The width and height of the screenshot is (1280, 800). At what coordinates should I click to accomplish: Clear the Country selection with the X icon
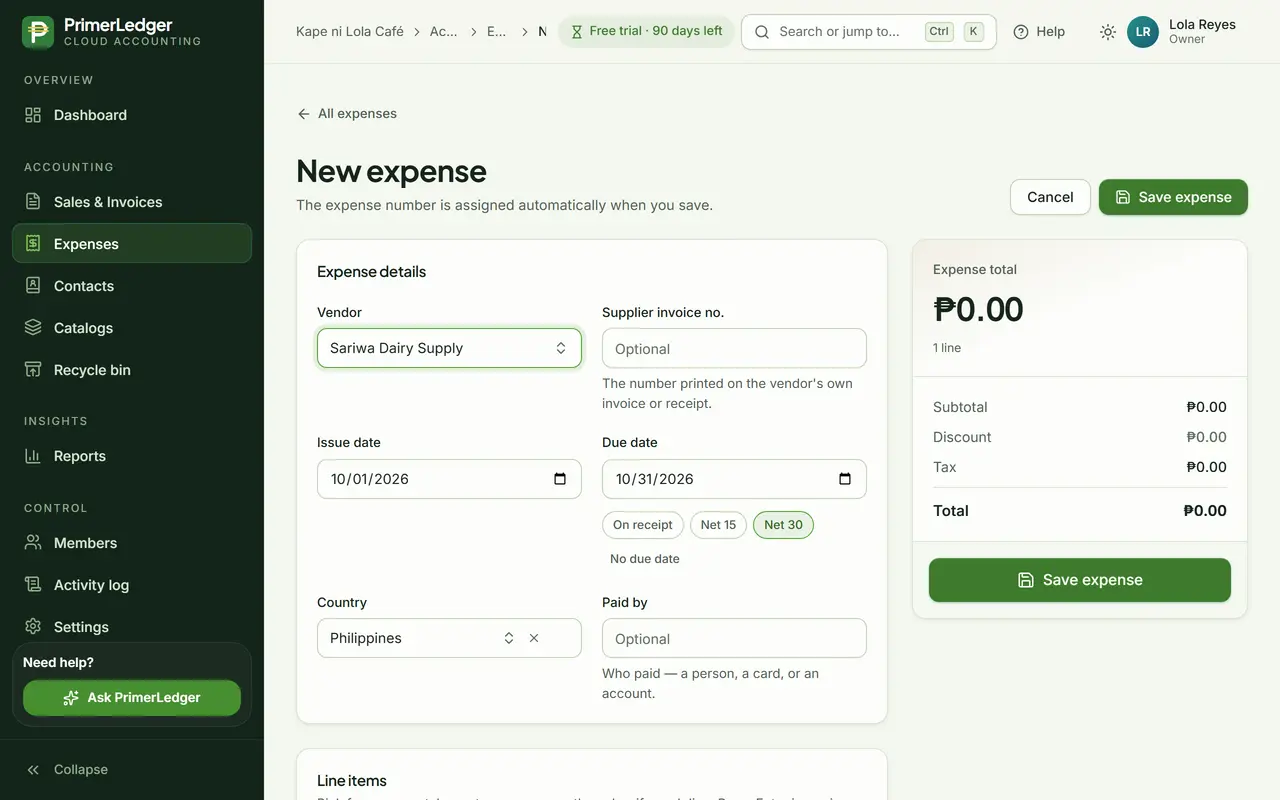click(x=534, y=638)
